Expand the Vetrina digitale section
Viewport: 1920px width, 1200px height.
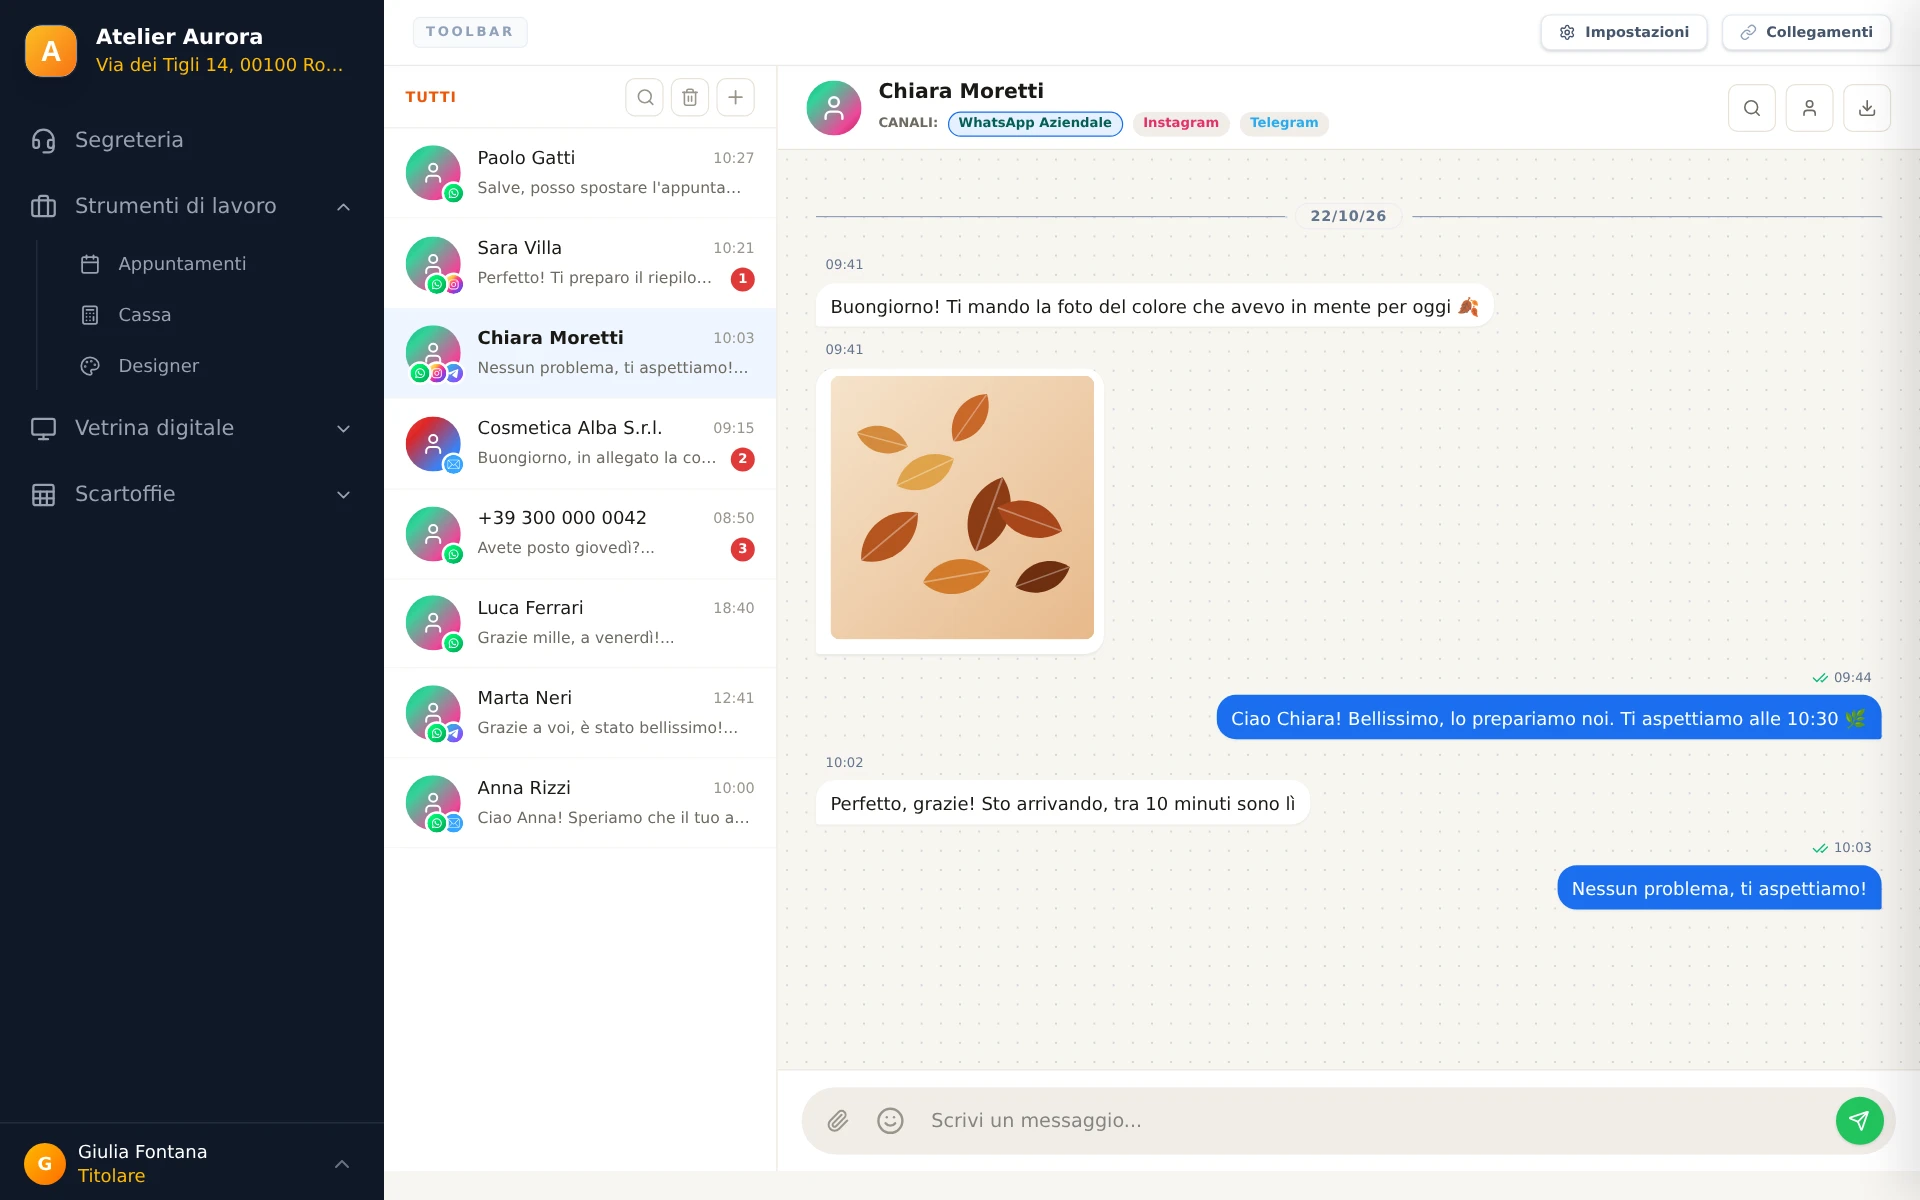click(192, 428)
